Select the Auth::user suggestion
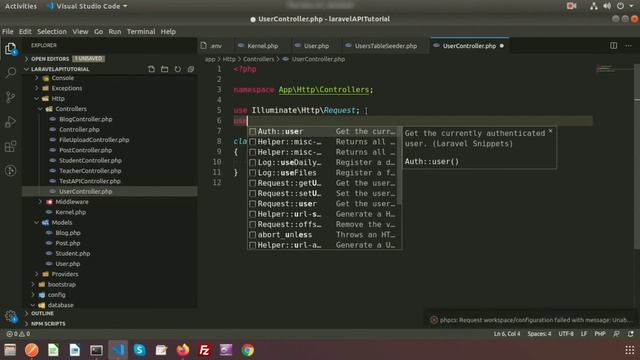 (323, 131)
